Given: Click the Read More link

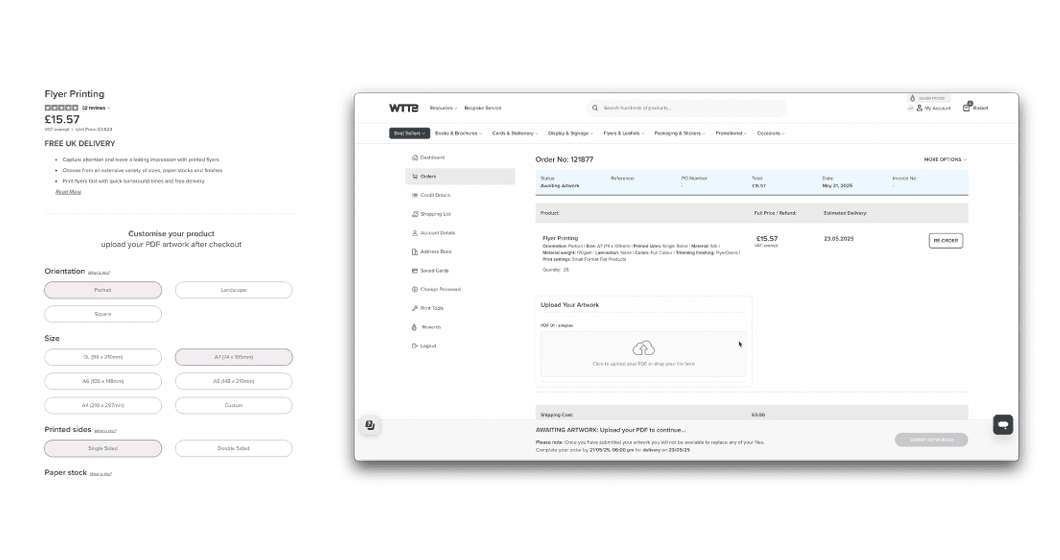Looking at the screenshot, I should coord(68,192).
